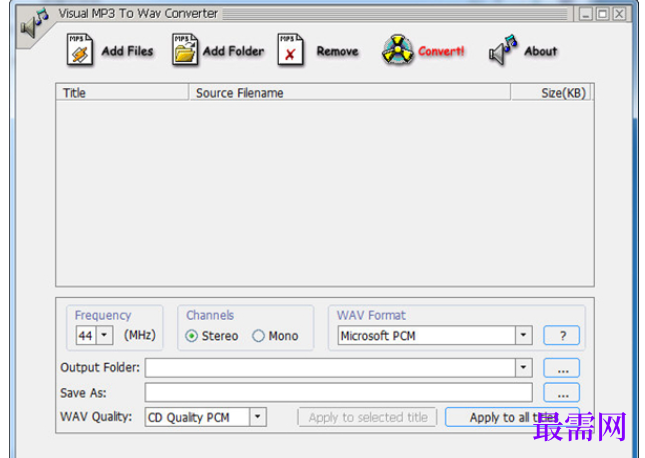The image size is (645, 458).
Task: Click the About speaker icon
Action: [503, 50]
